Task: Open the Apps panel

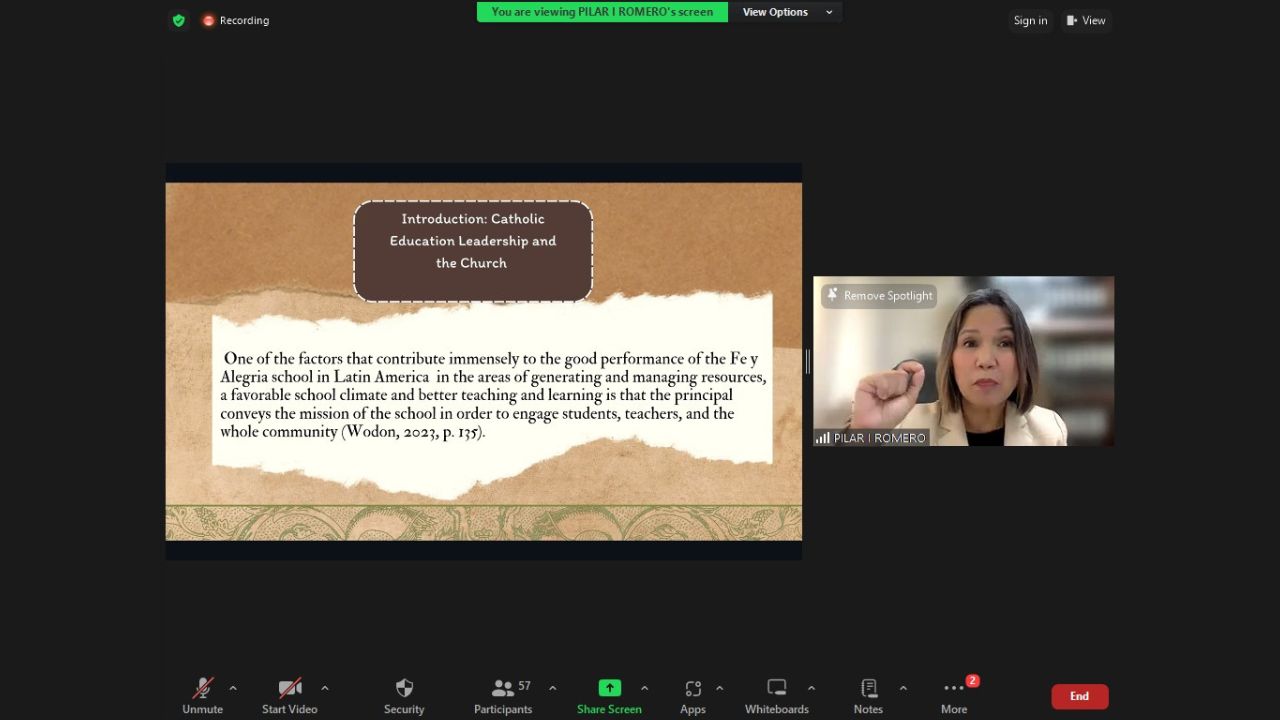Action: point(693,696)
